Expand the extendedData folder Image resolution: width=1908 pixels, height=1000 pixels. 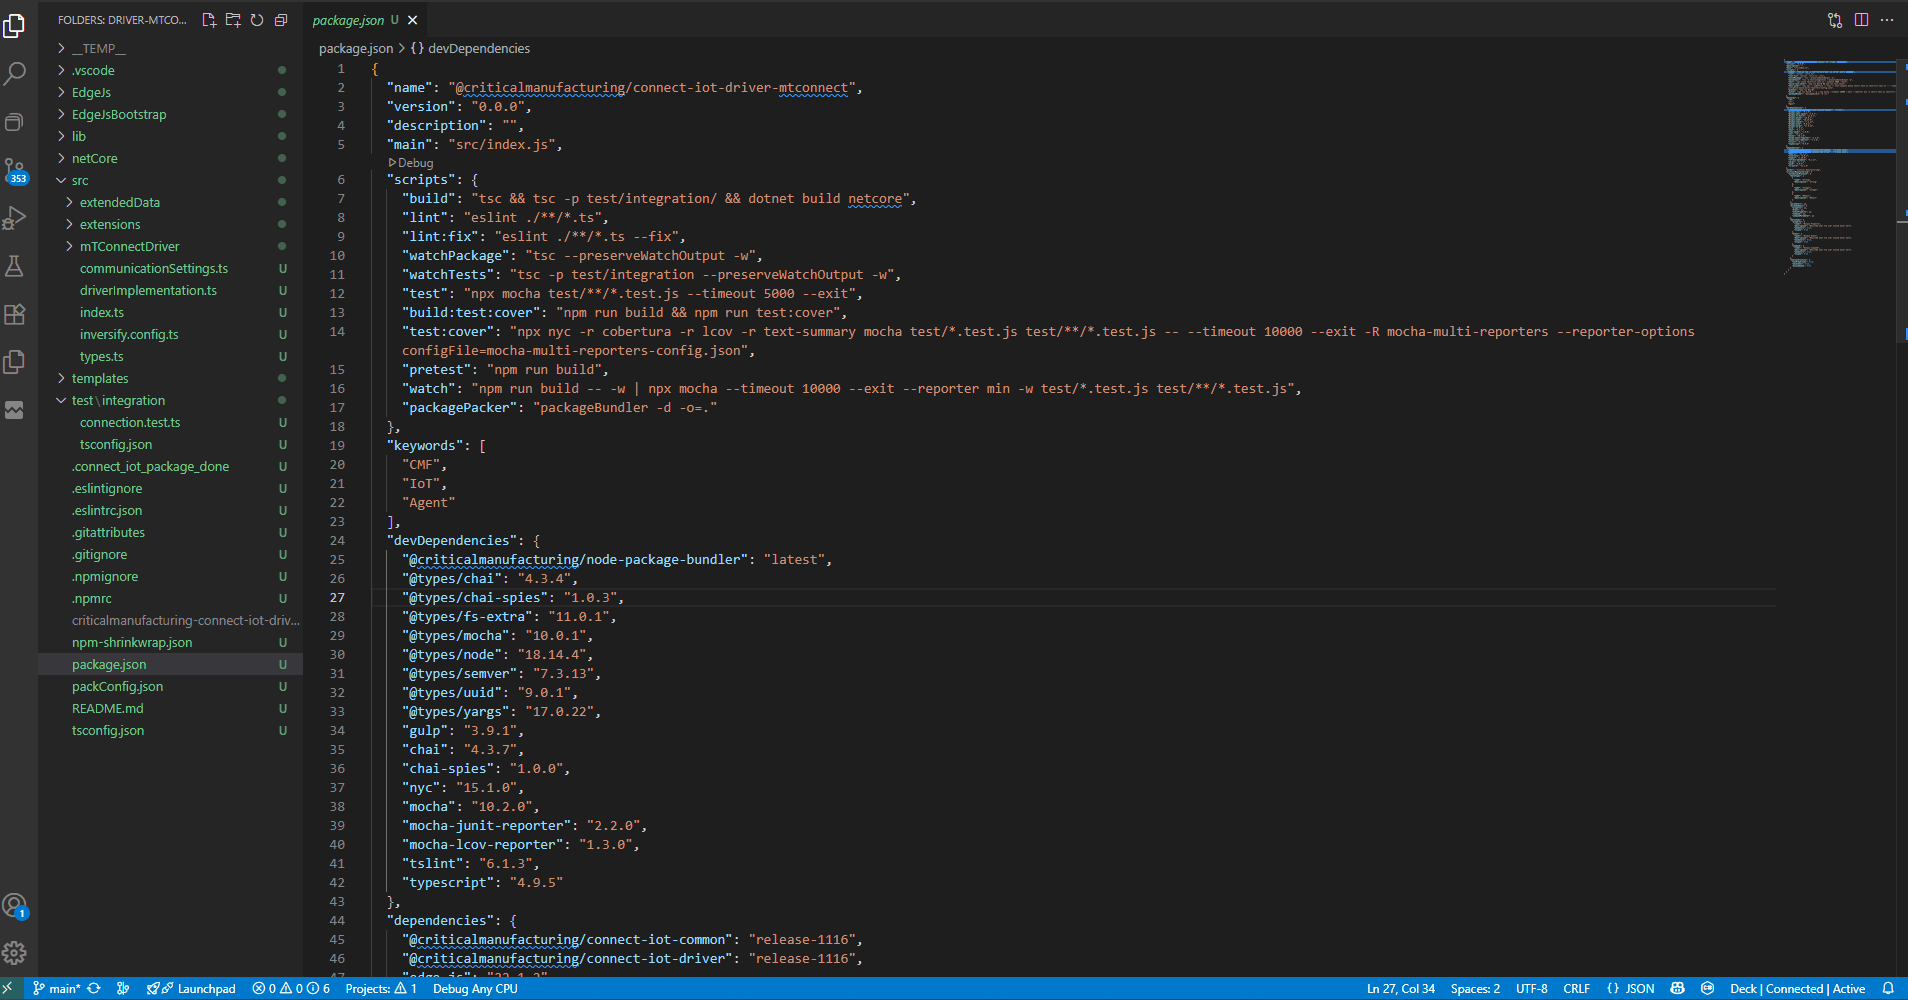tap(170, 202)
